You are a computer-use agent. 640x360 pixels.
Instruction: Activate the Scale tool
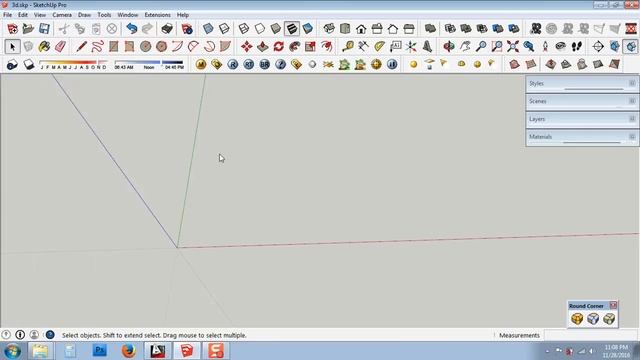click(x=310, y=47)
